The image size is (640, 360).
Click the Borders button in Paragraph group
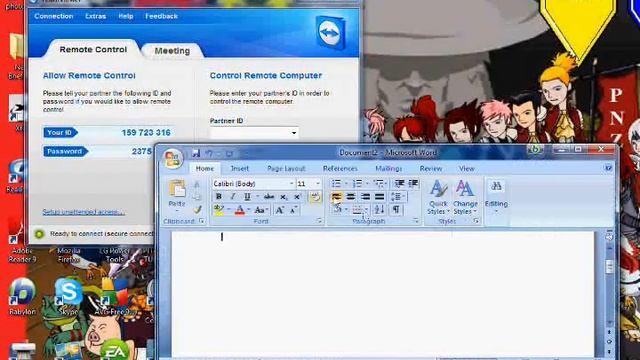tap(357, 210)
